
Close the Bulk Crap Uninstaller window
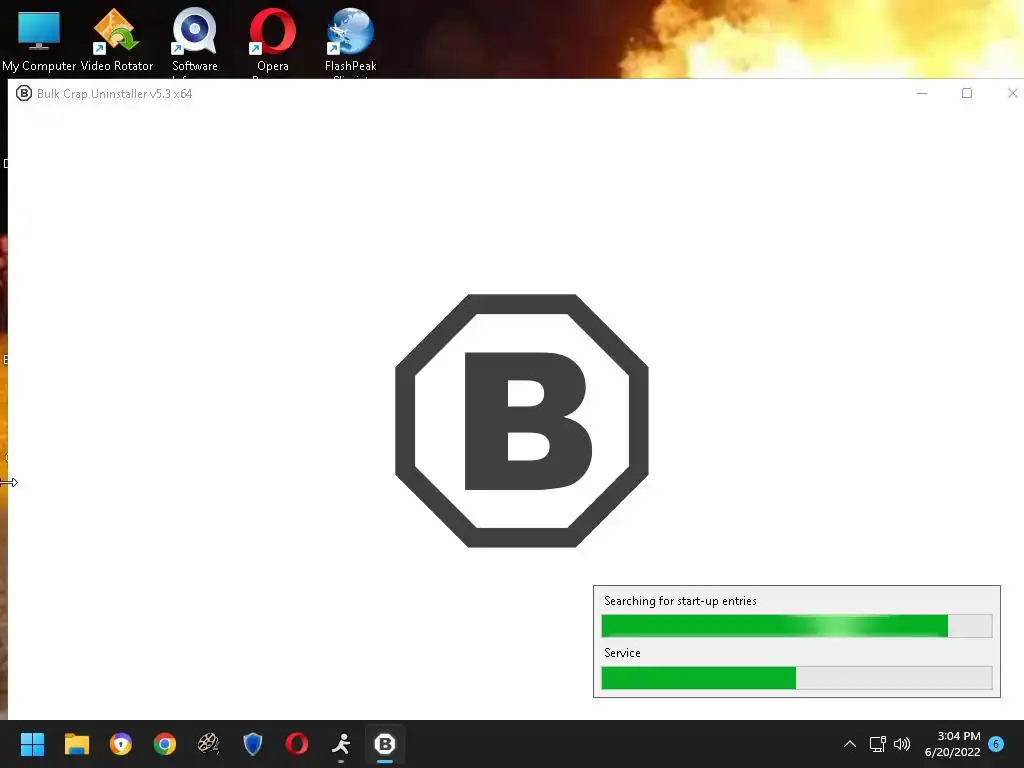click(x=1012, y=93)
